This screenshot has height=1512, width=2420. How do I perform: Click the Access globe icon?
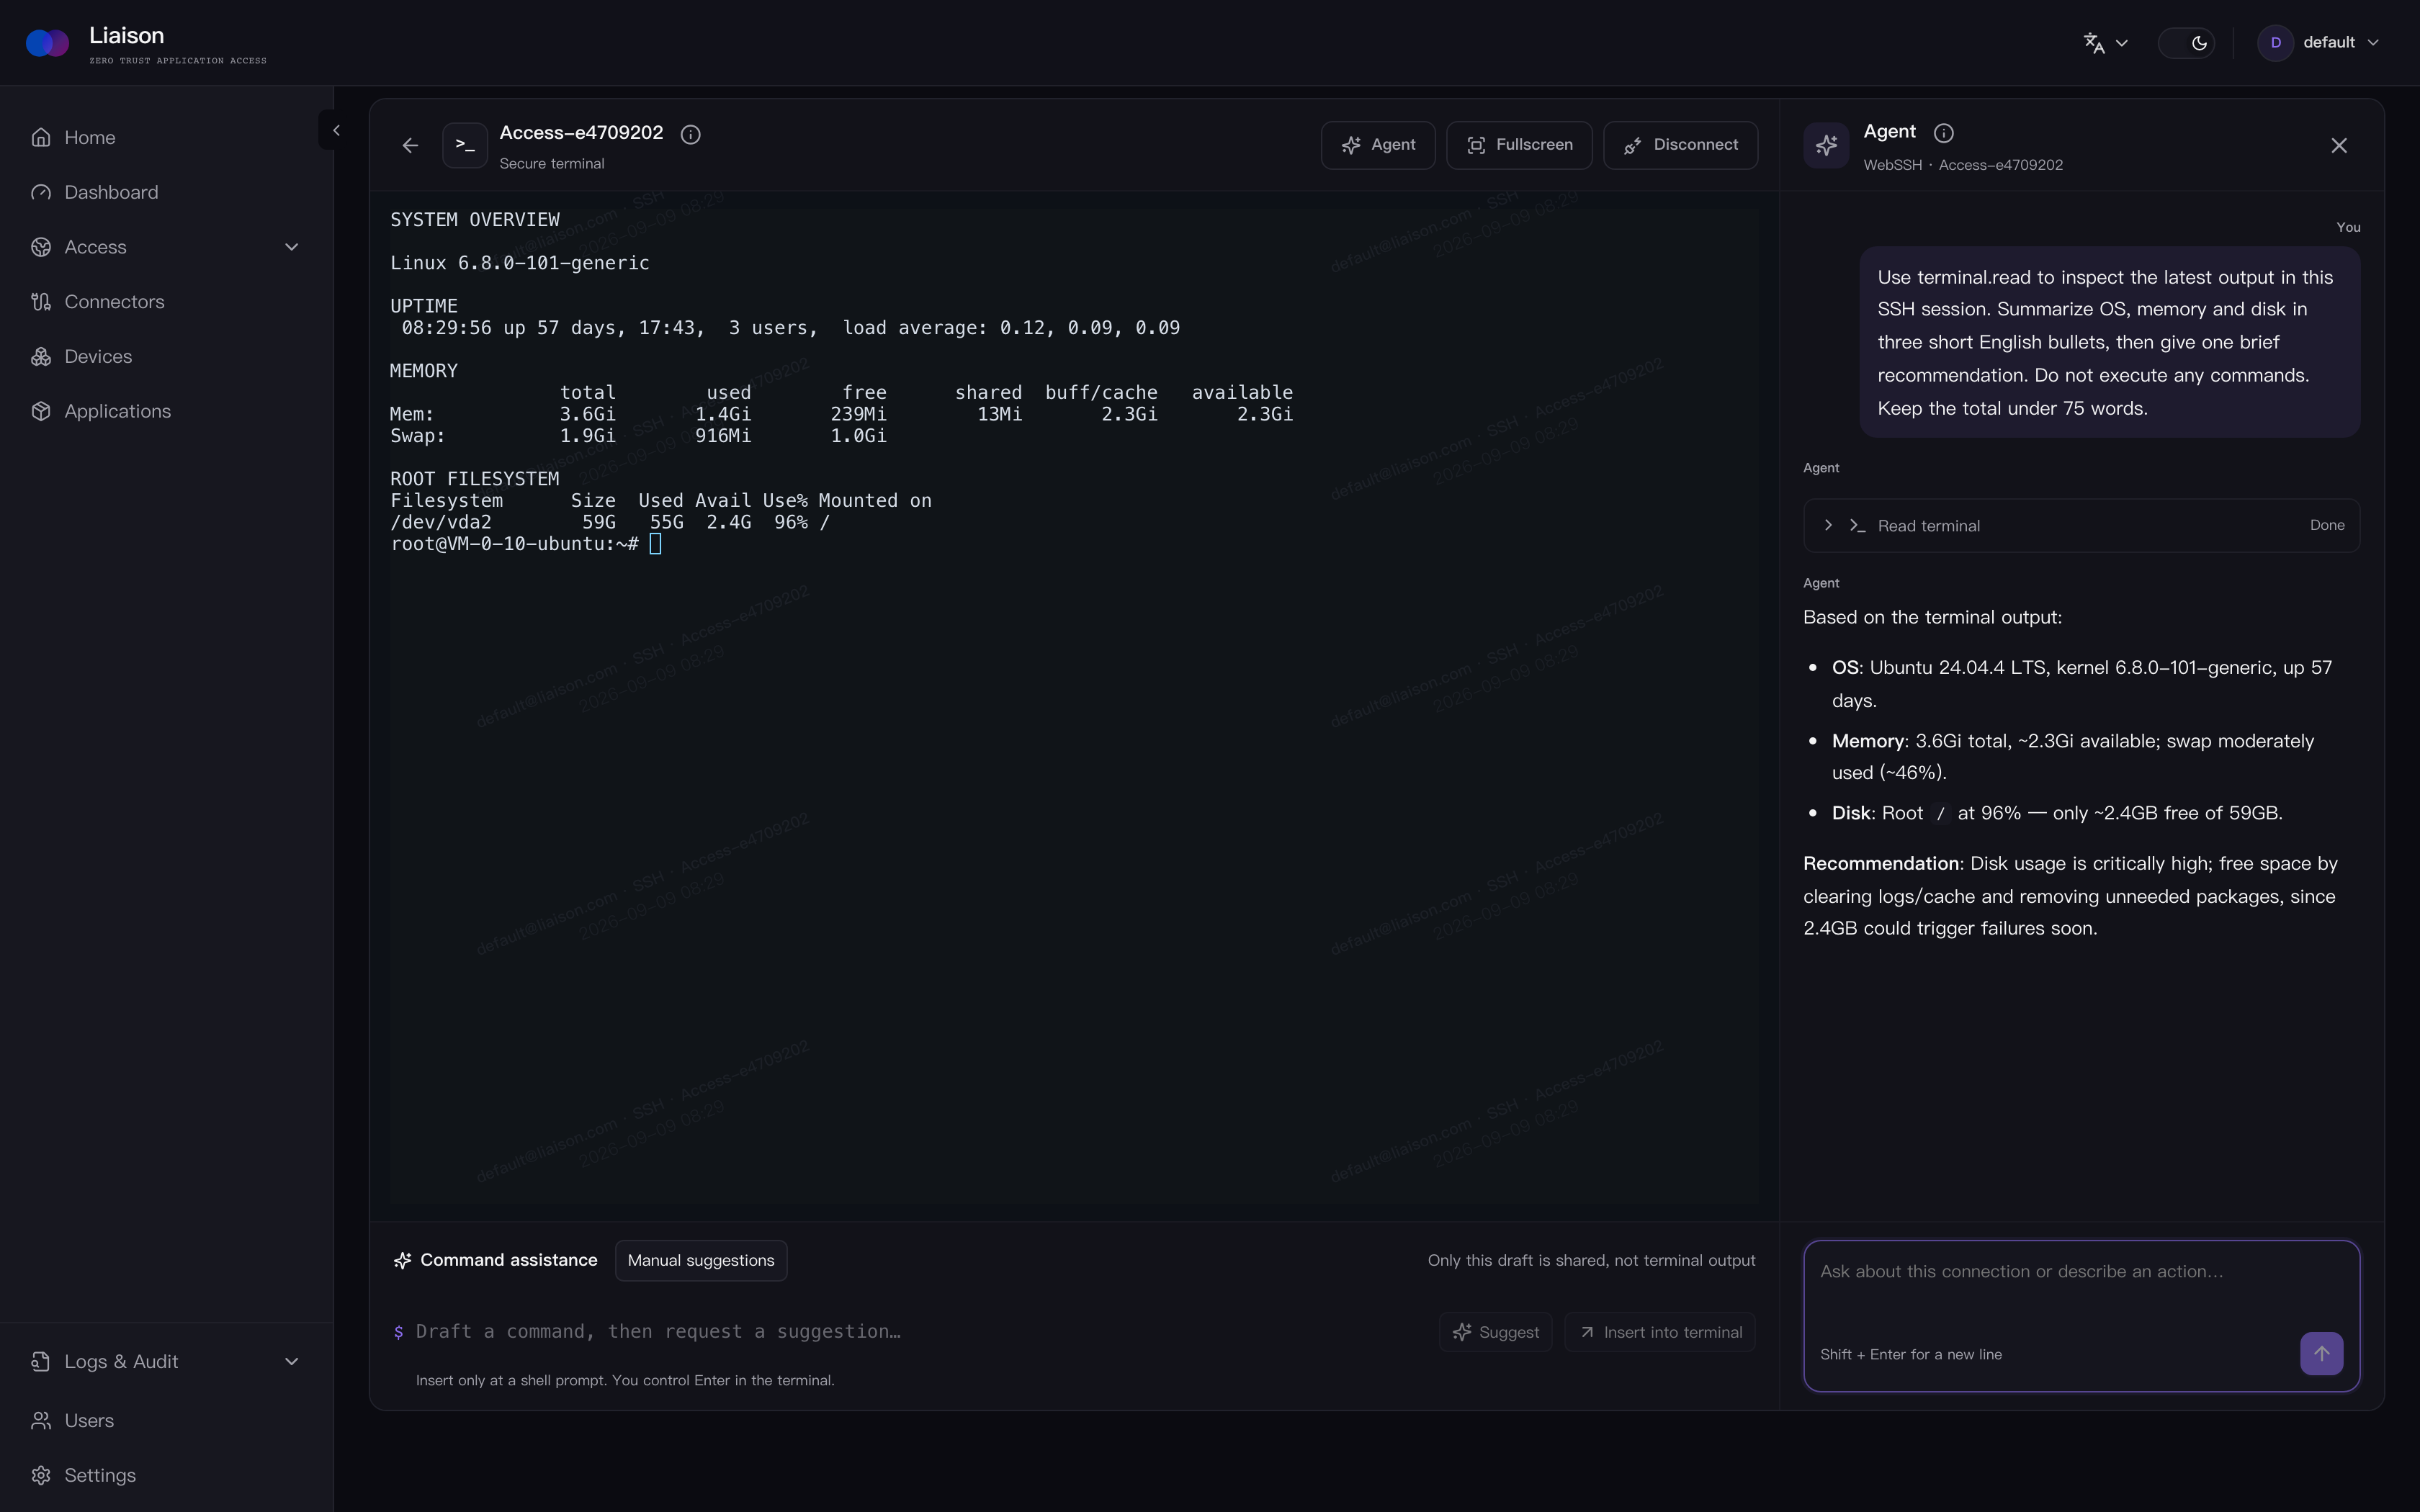pos(41,247)
